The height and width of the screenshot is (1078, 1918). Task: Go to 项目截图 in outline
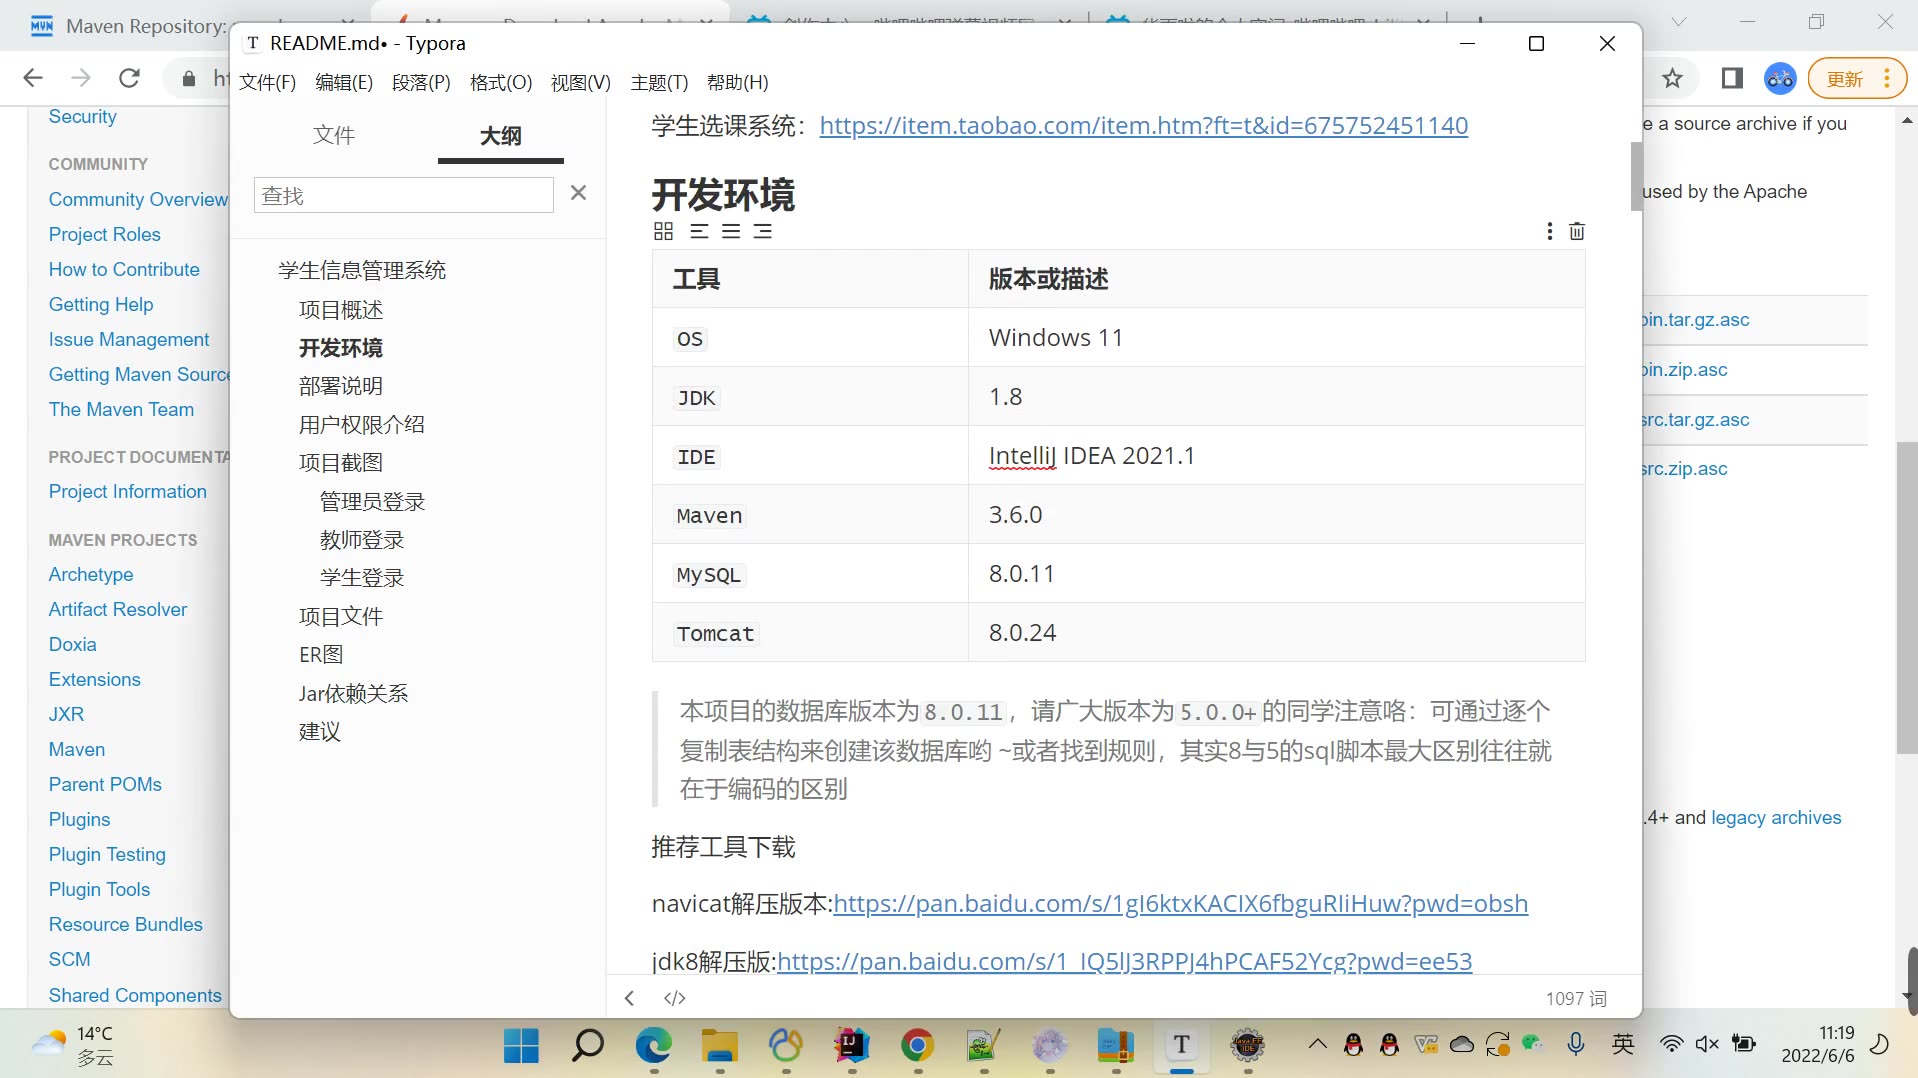point(341,463)
